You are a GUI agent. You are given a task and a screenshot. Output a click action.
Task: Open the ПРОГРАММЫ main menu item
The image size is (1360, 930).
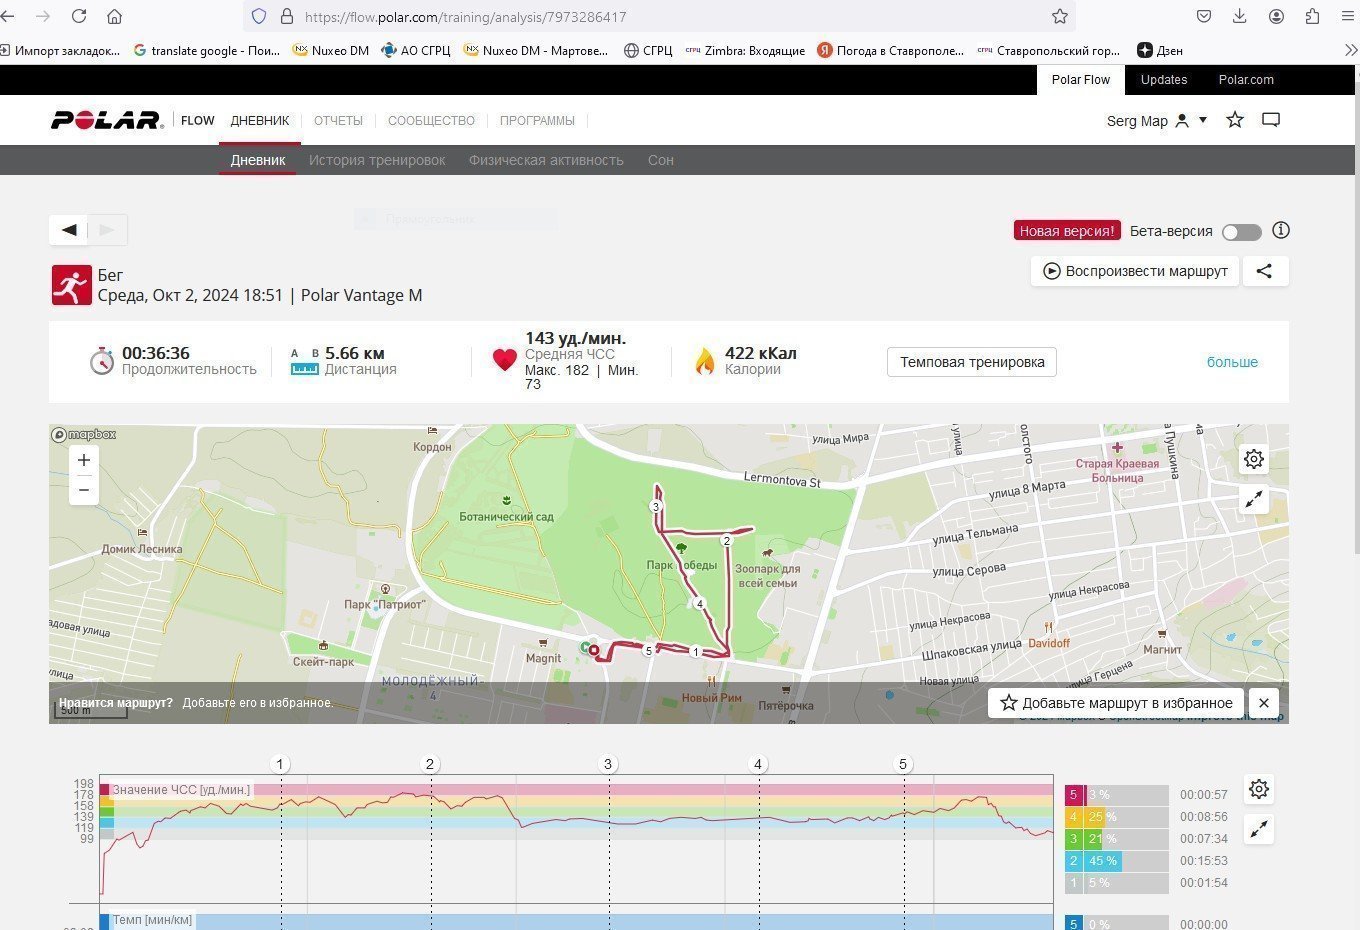[537, 120]
